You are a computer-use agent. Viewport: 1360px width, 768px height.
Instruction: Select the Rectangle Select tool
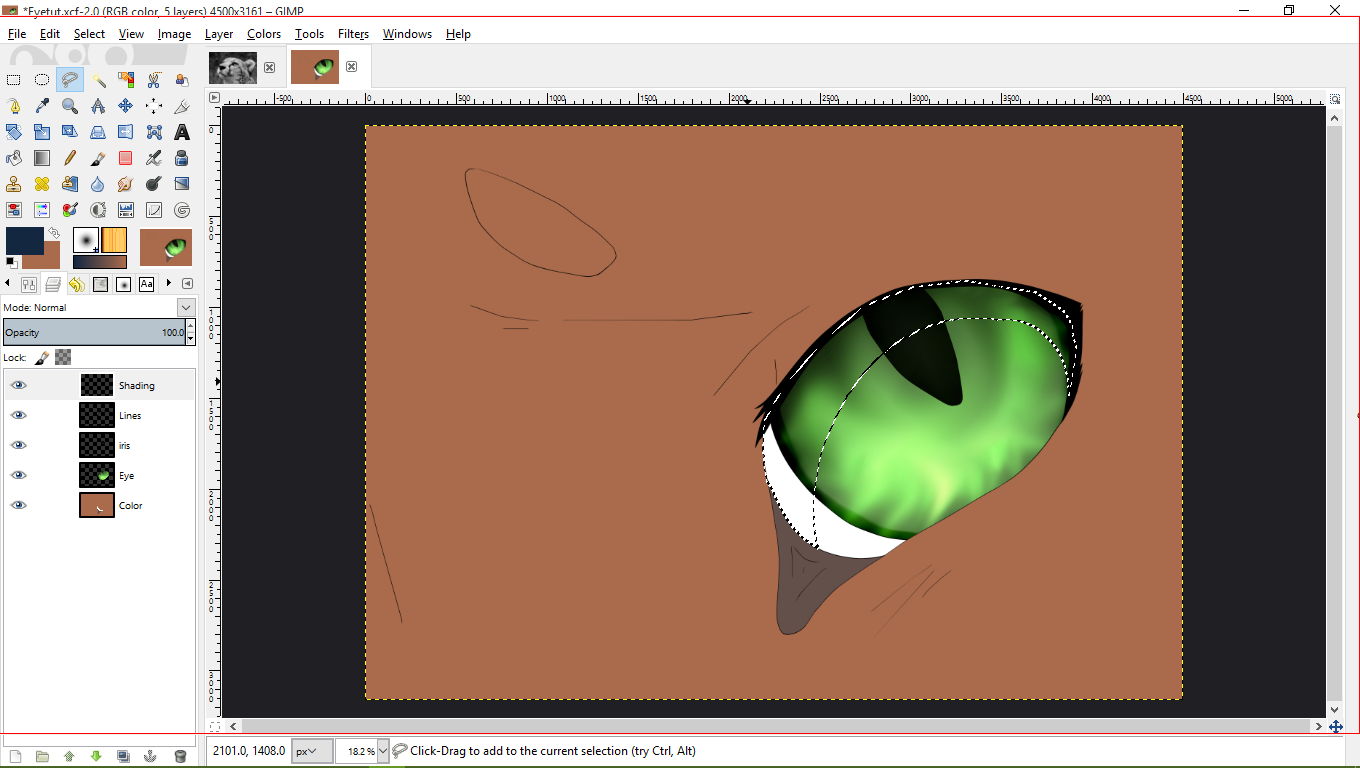coord(14,80)
